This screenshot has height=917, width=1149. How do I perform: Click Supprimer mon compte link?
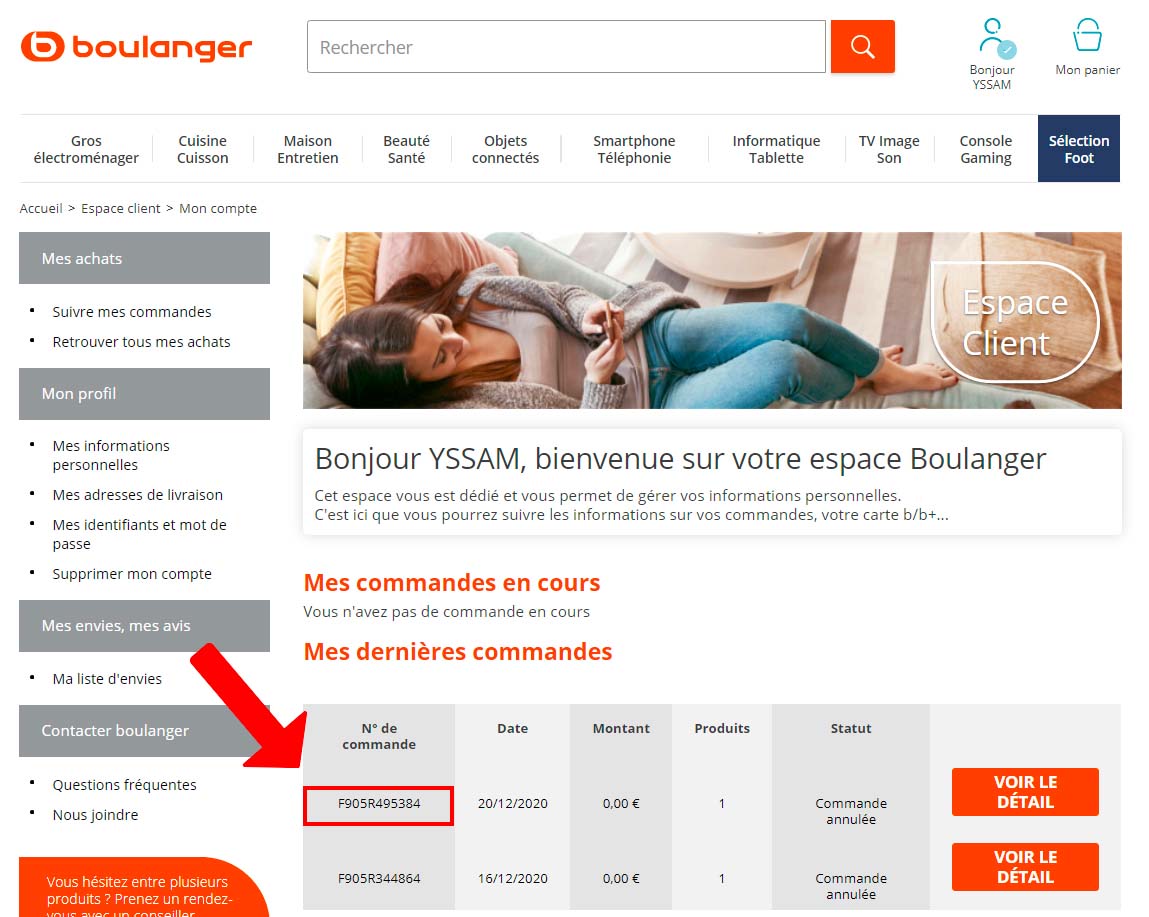point(132,574)
